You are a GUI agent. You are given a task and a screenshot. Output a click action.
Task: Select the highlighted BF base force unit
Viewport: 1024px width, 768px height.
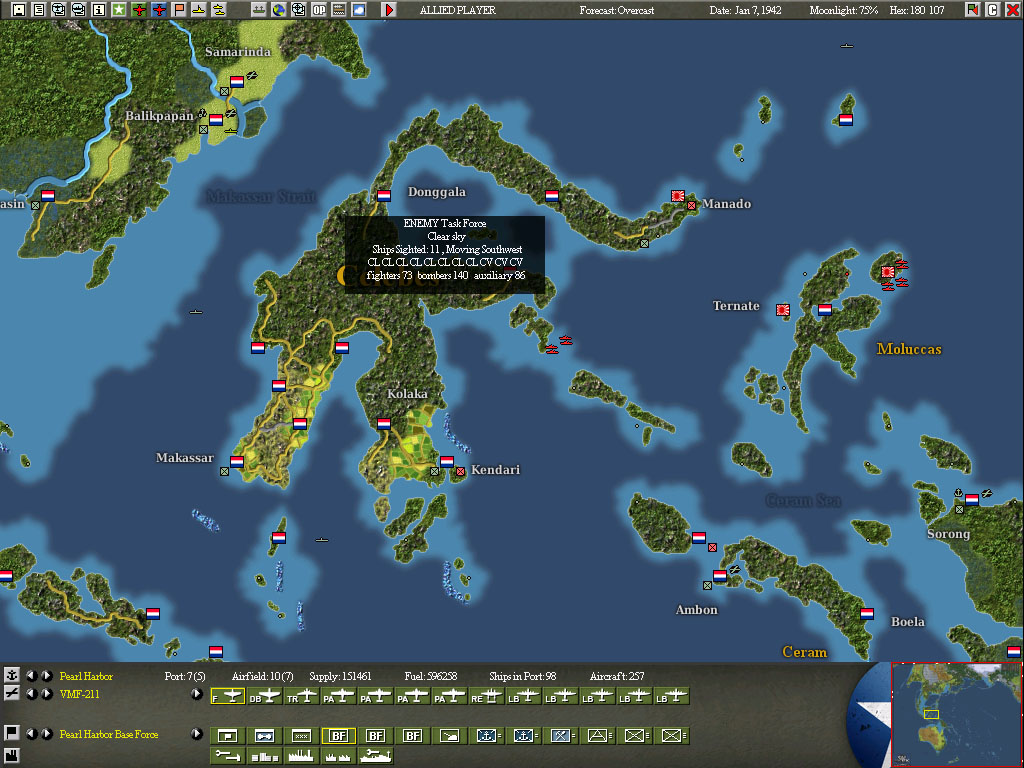[x=338, y=735]
